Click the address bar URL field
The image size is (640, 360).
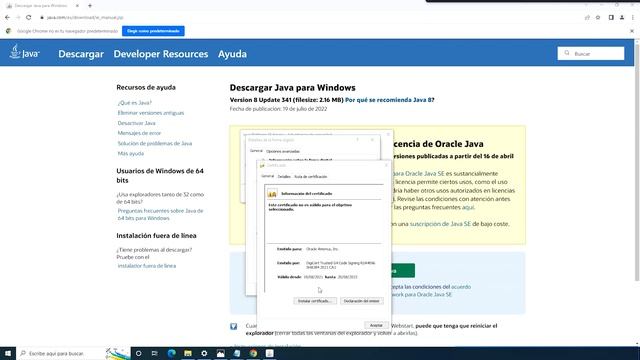[x=85, y=18]
